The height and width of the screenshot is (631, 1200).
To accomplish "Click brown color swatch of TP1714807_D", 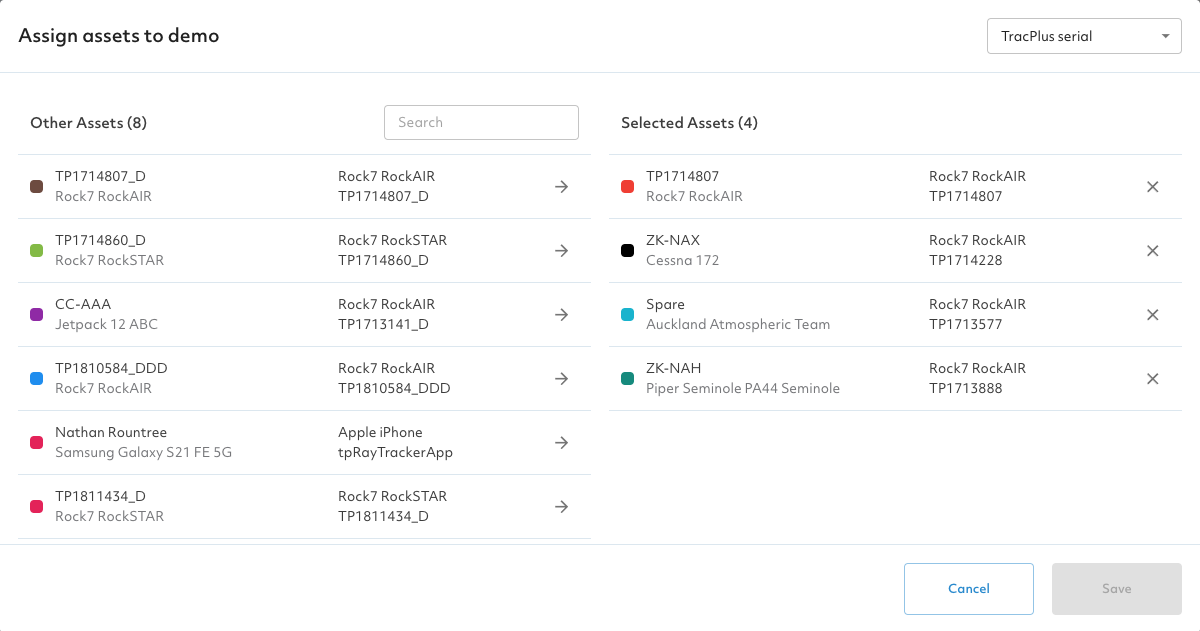I will click(x=37, y=187).
